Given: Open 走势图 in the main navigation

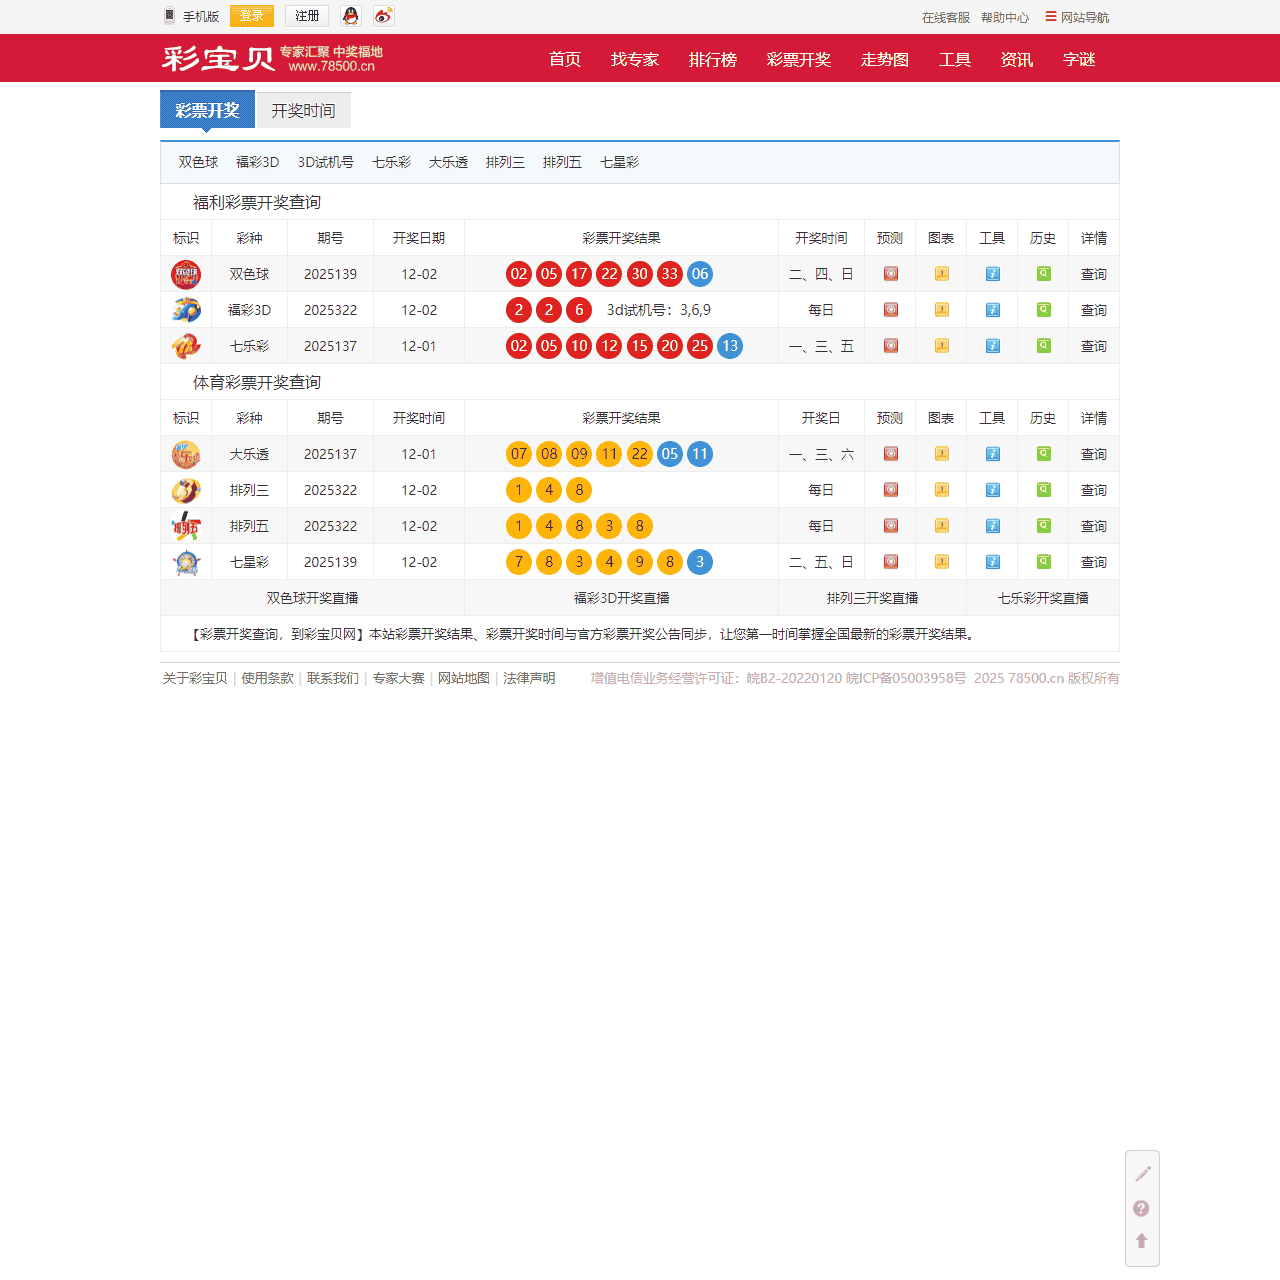Looking at the screenshot, I should (x=884, y=60).
